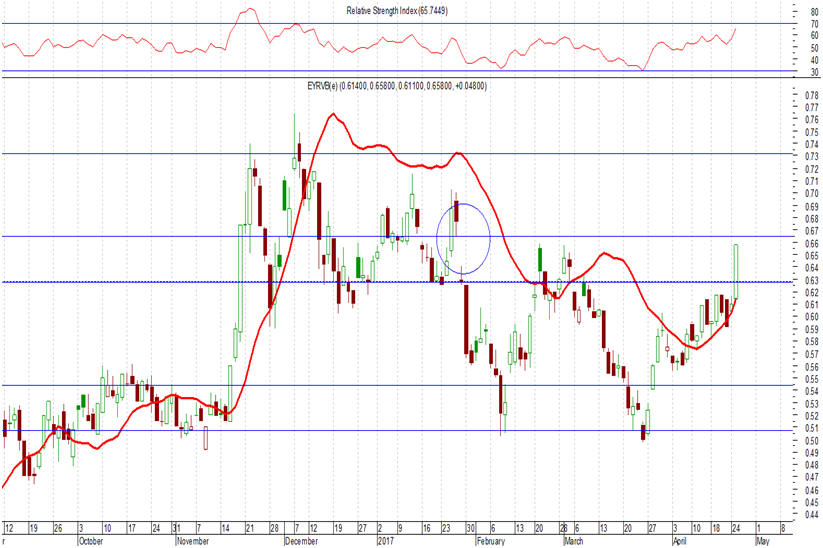The height and width of the screenshot is (548, 823).
Task: Click the 0.63 price axis label
Action: (x=811, y=280)
